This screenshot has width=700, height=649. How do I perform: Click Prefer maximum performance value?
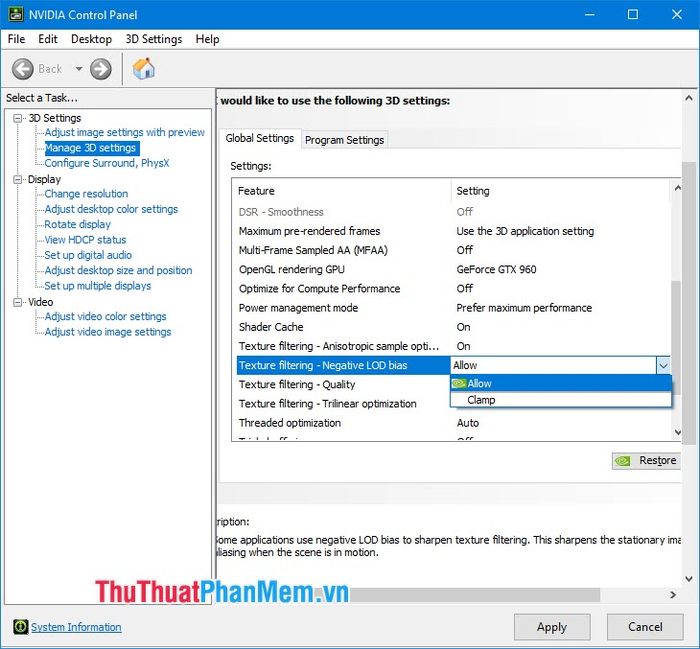coord(524,308)
